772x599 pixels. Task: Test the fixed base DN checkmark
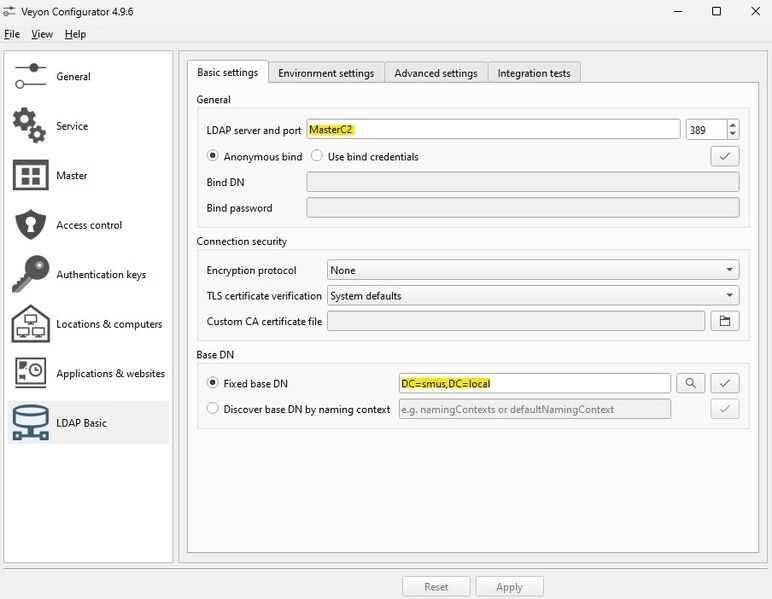pos(724,383)
